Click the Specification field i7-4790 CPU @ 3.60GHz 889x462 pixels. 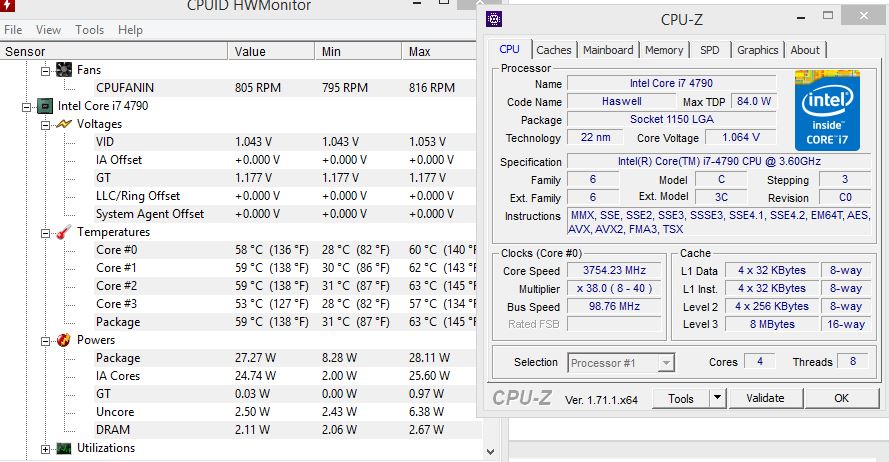719,162
